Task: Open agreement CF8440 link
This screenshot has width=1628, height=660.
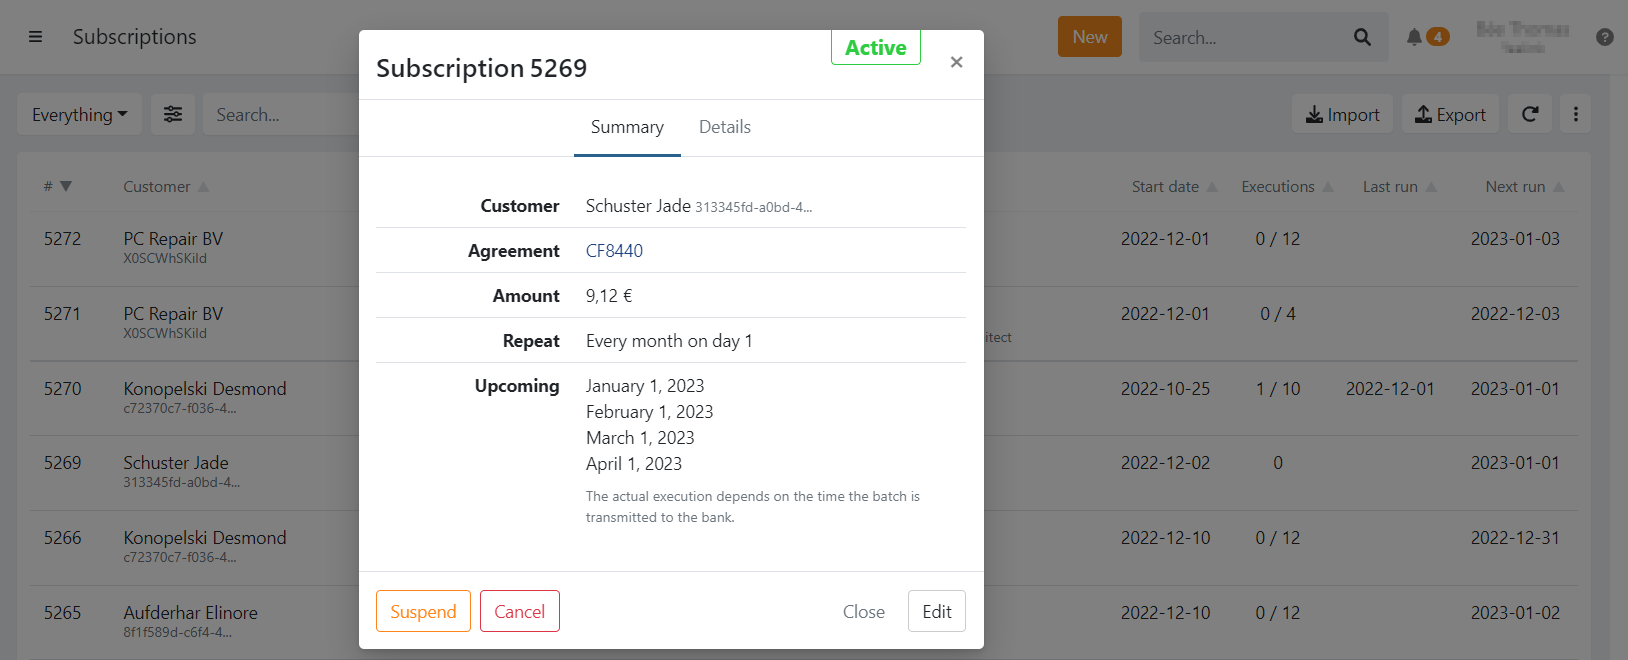Action: coord(614,251)
